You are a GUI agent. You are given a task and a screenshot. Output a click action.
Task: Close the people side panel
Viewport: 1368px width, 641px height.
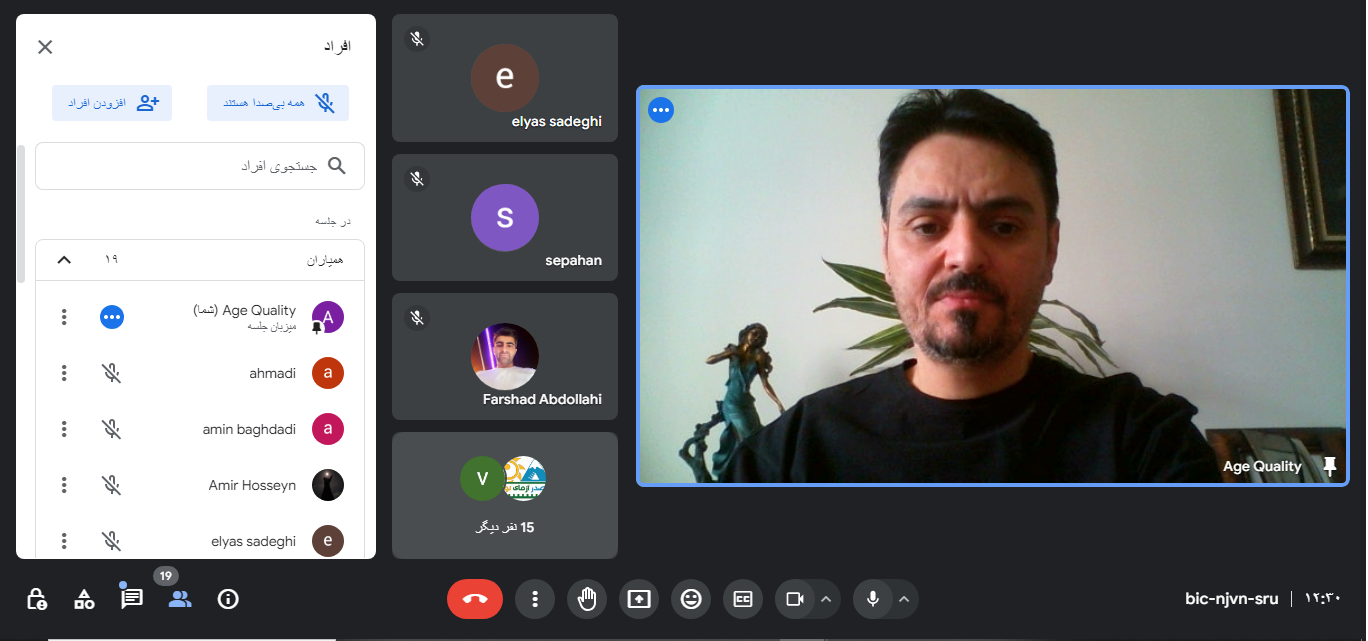[x=45, y=47]
